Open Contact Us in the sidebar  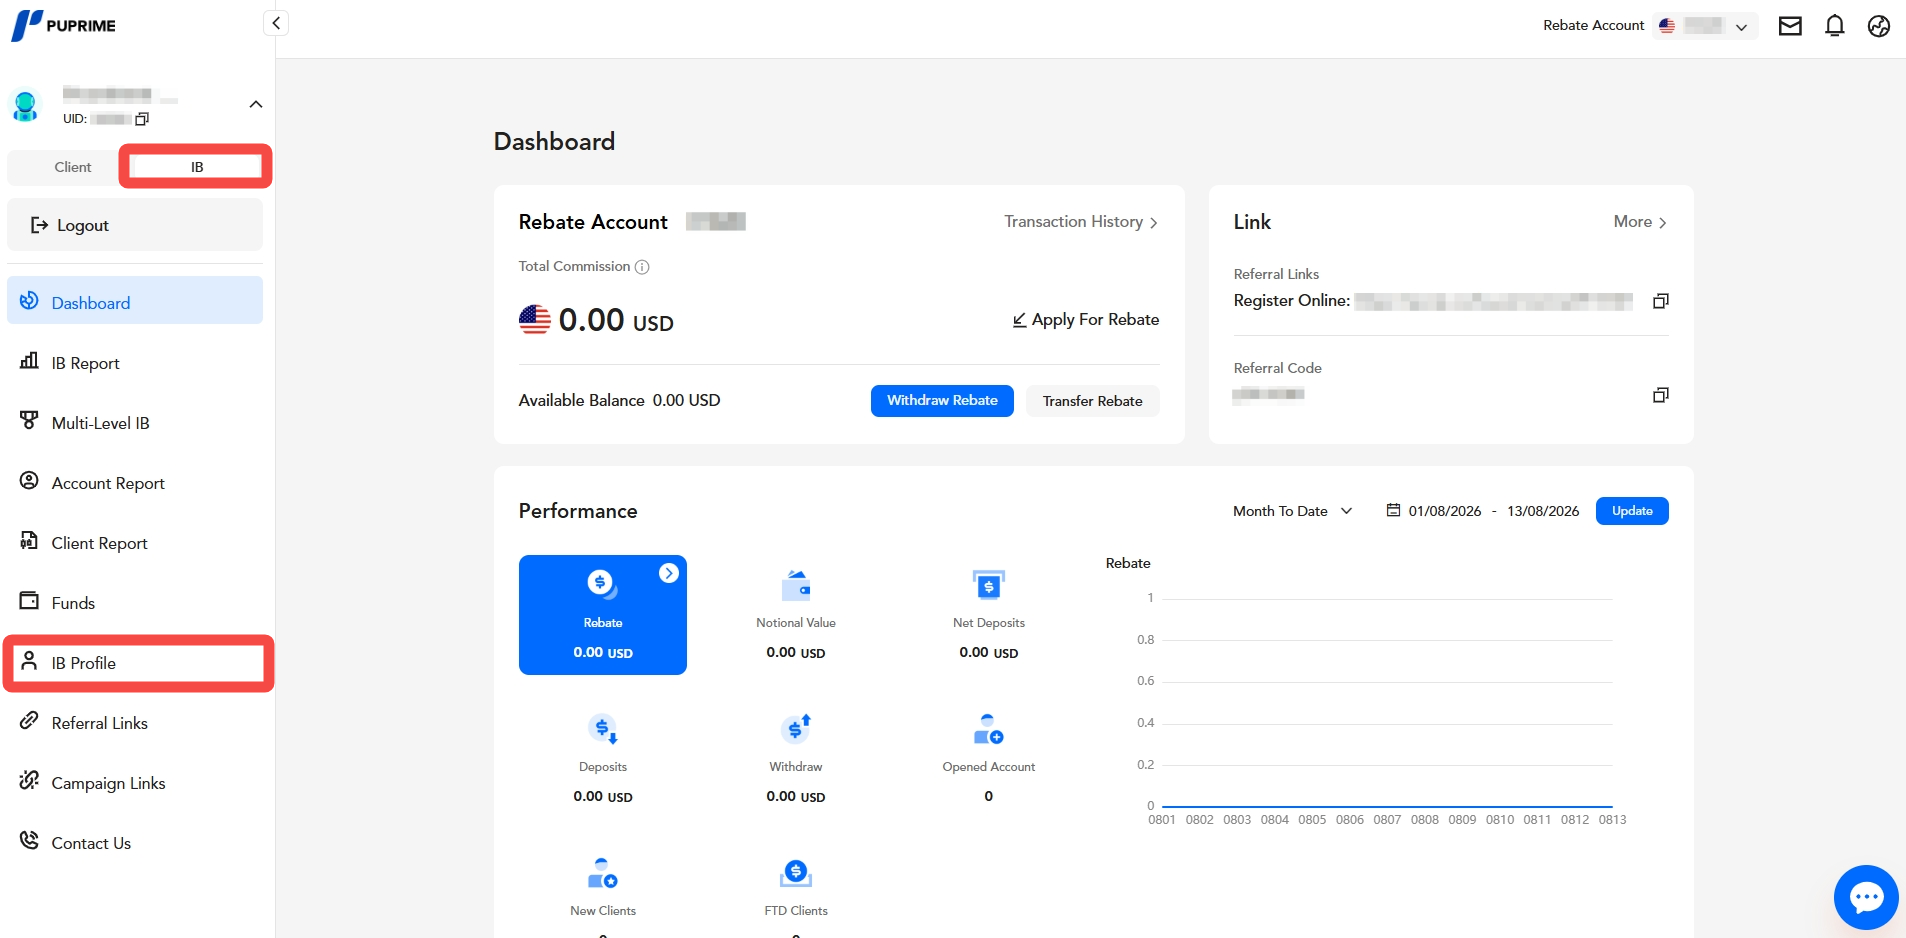pyautogui.click(x=135, y=843)
